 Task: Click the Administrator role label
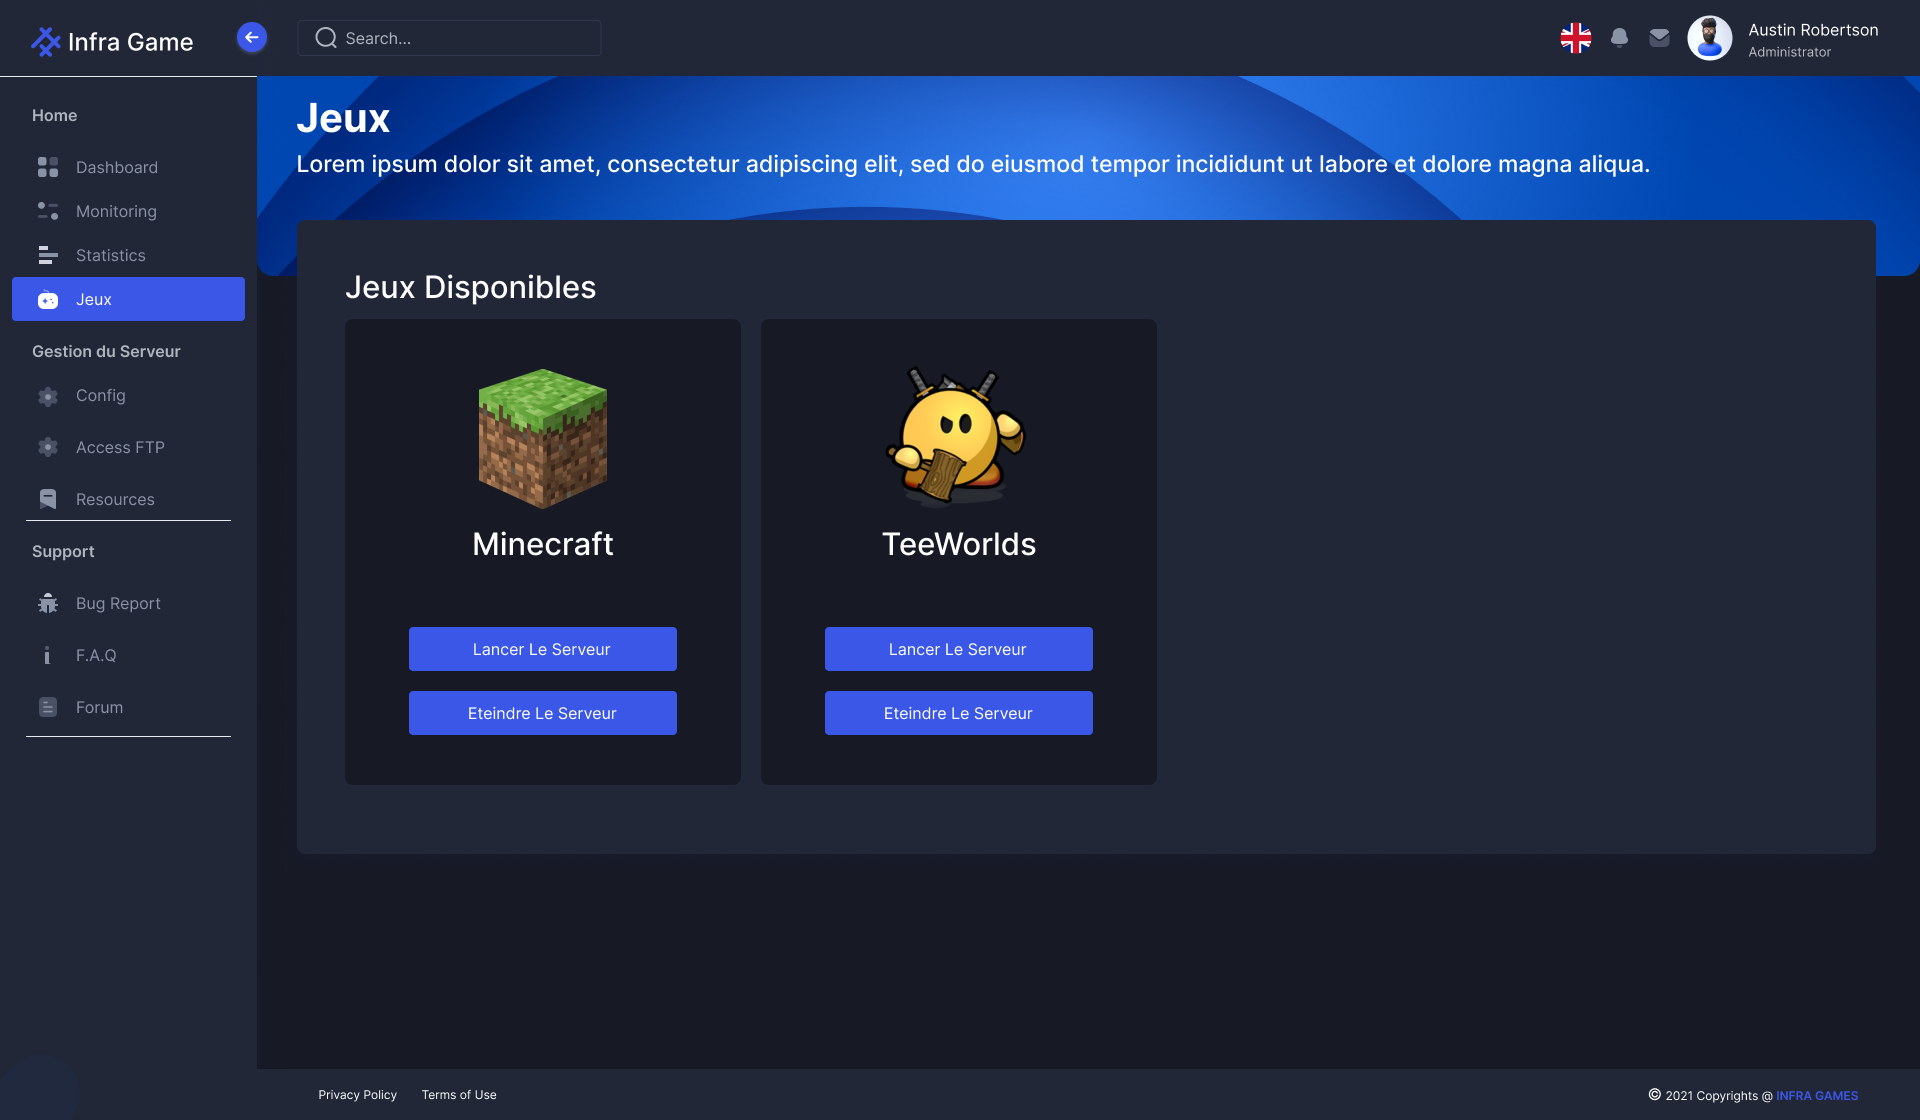[x=1790, y=52]
